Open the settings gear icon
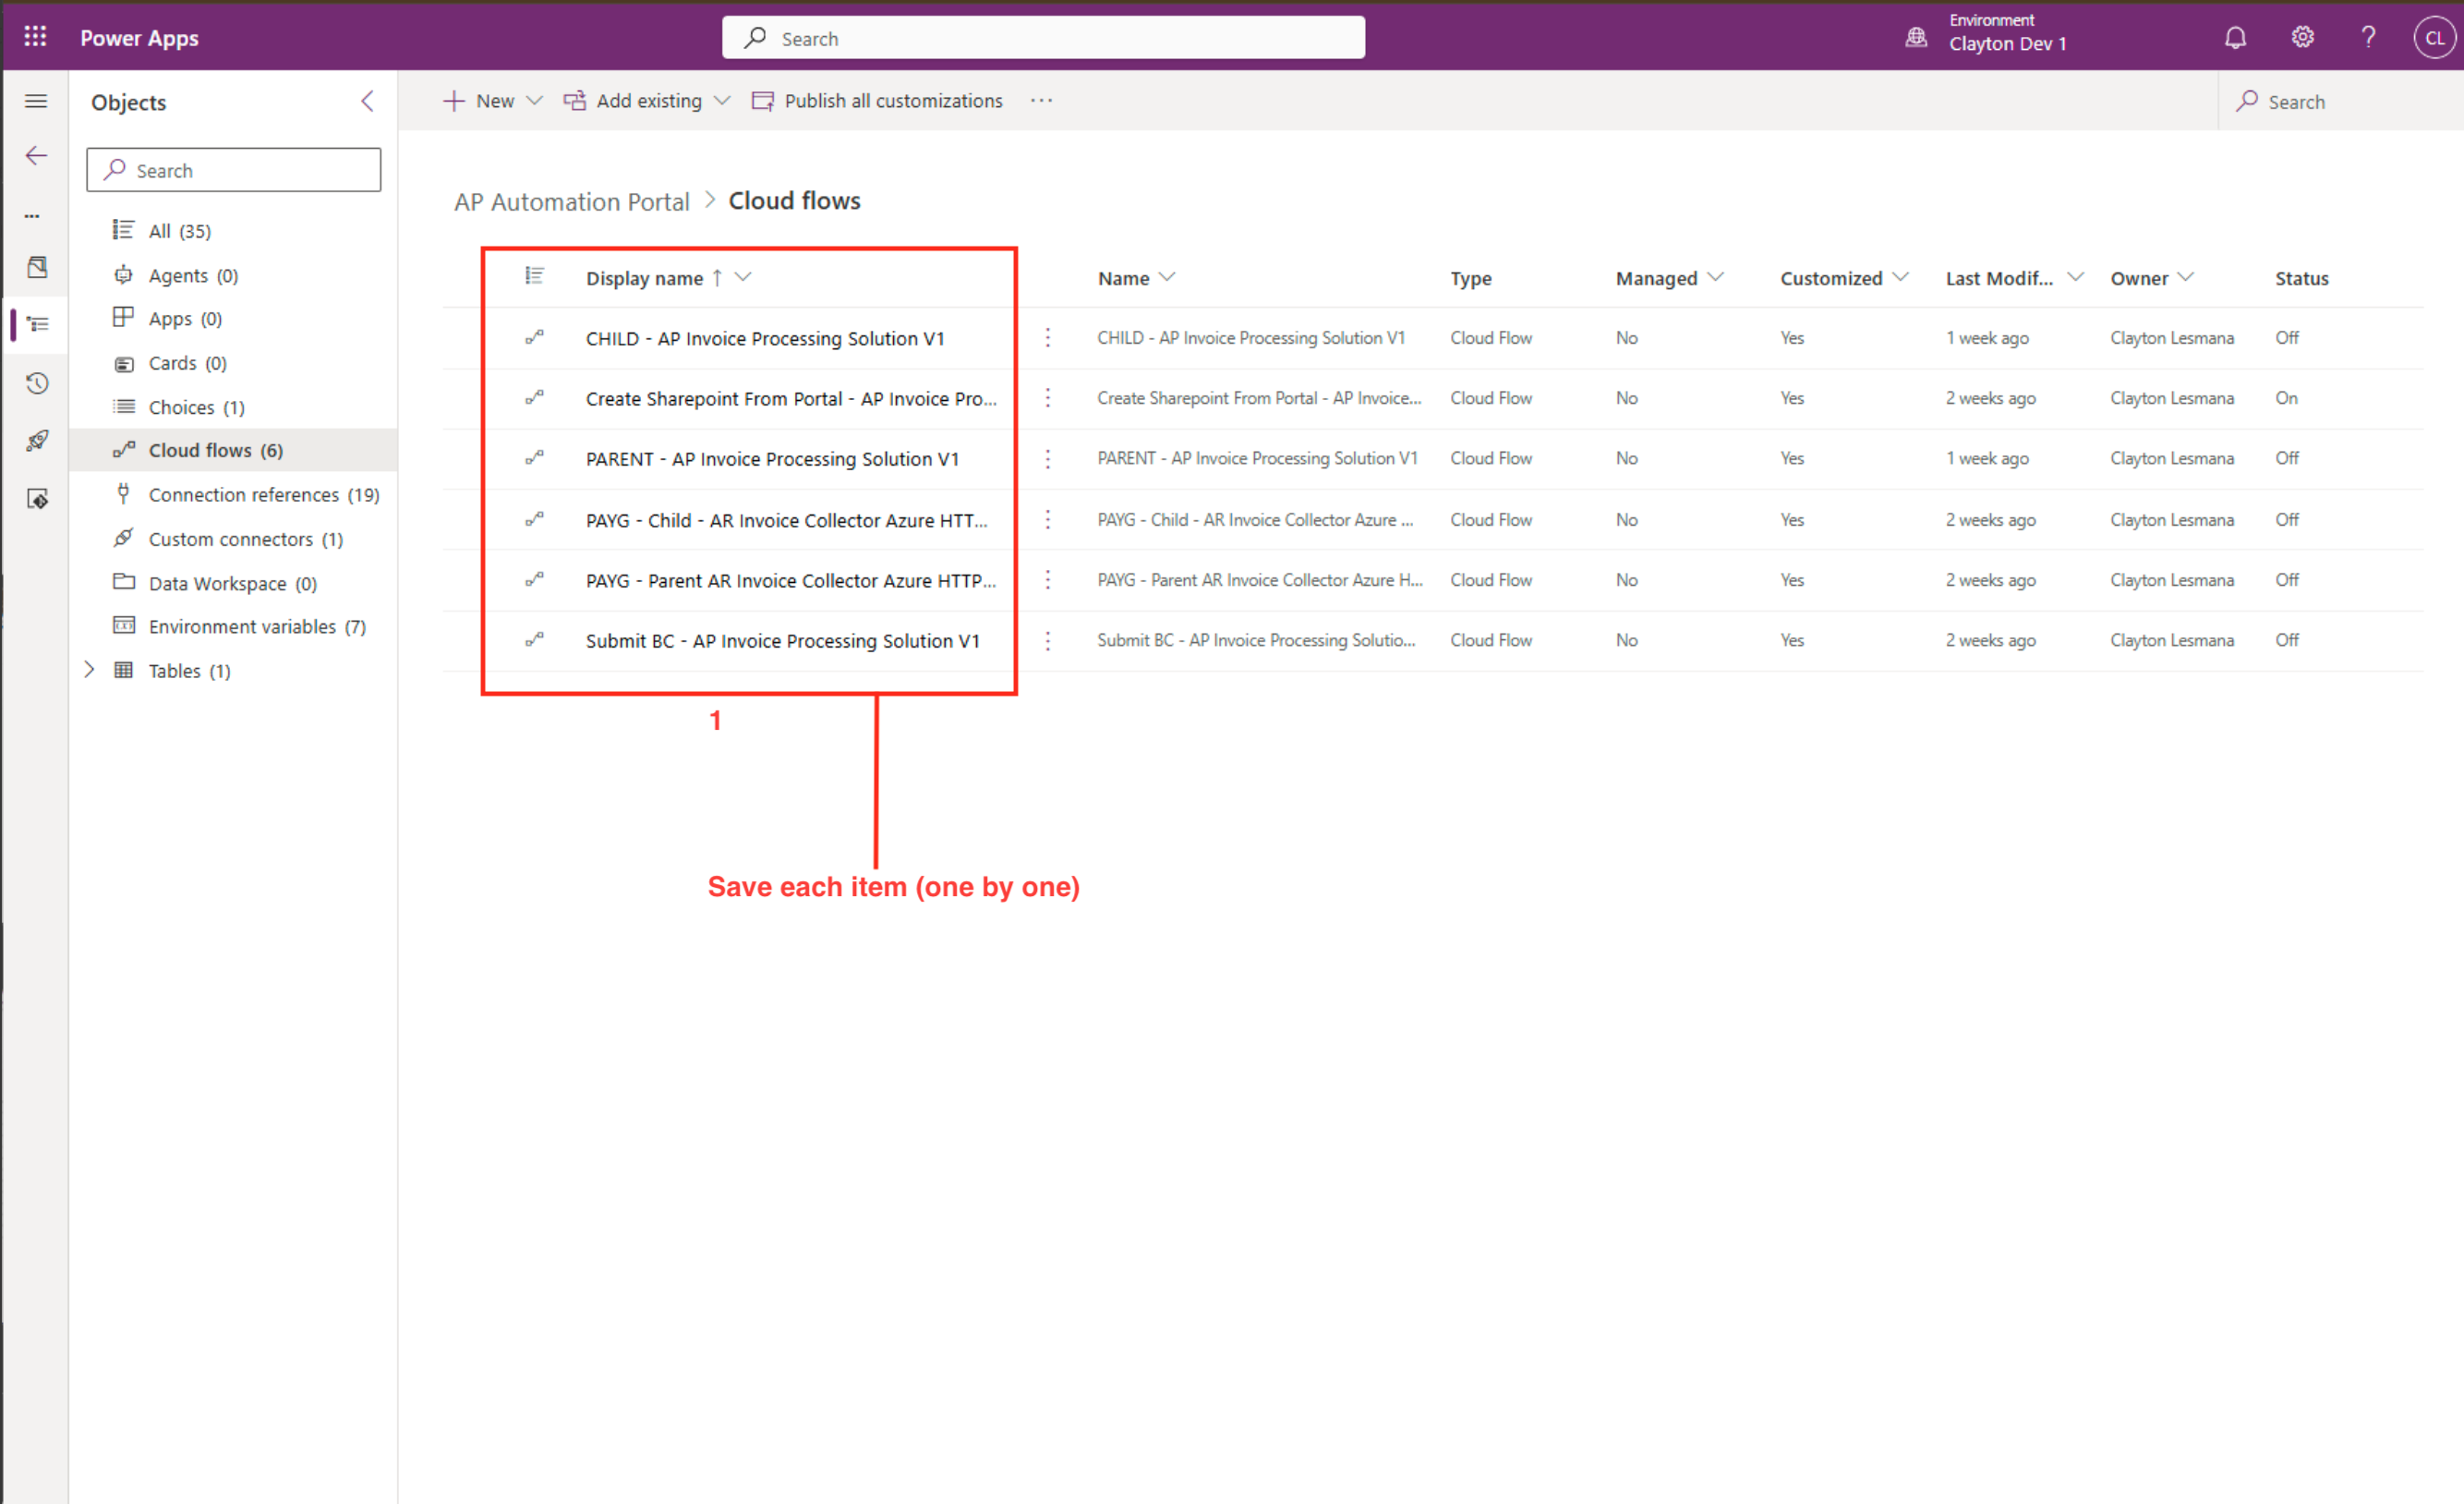 (x=2302, y=38)
